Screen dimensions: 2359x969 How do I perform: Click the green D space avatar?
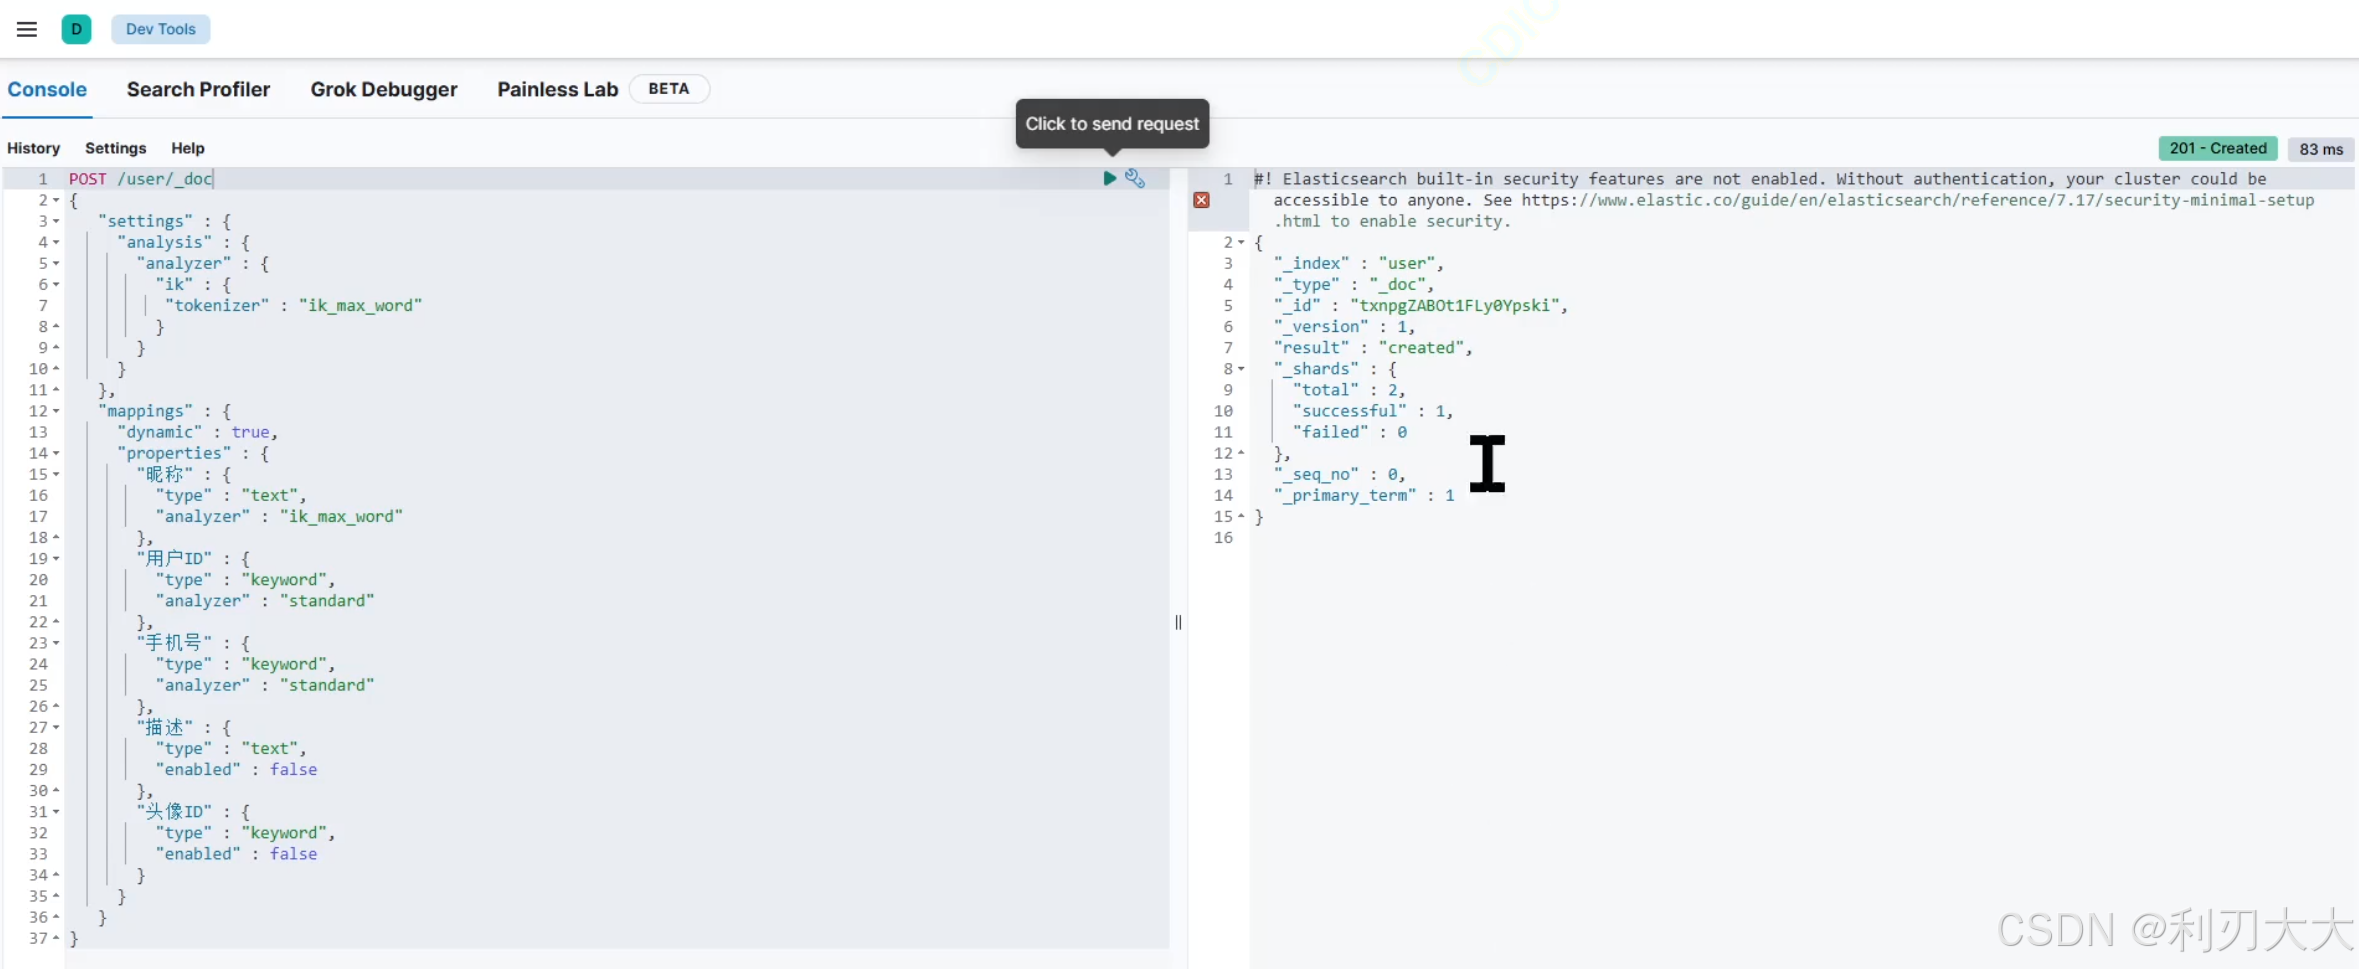click(76, 29)
